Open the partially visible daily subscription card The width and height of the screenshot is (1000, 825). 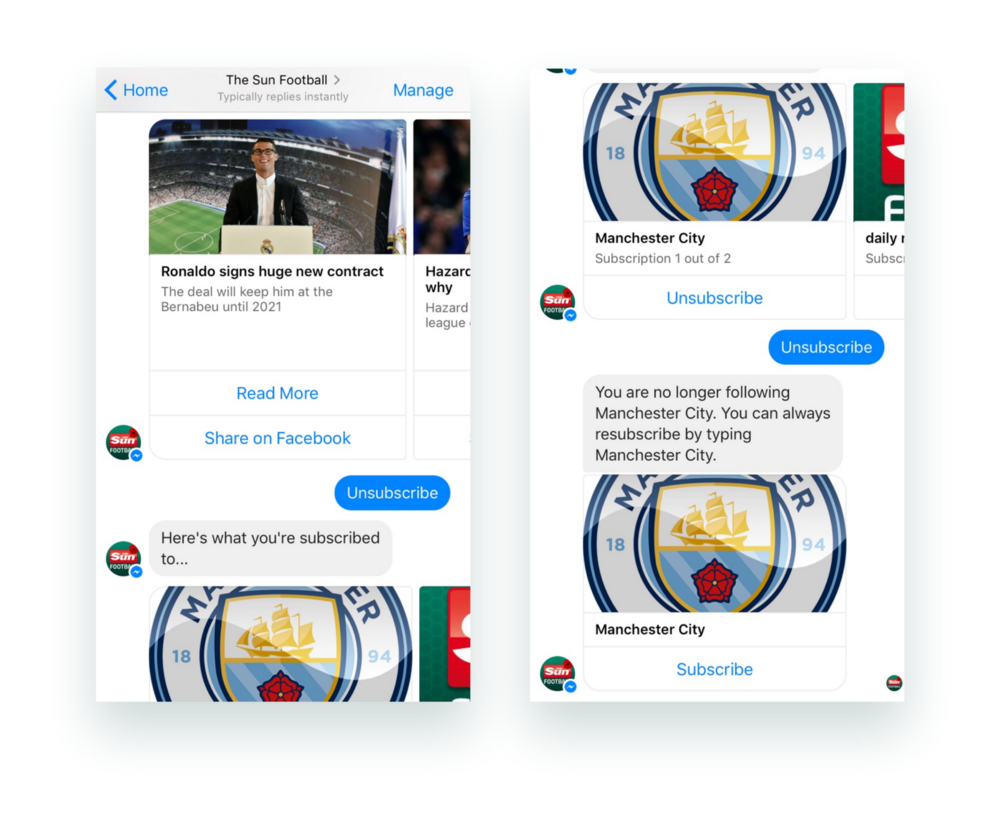tap(879, 201)
